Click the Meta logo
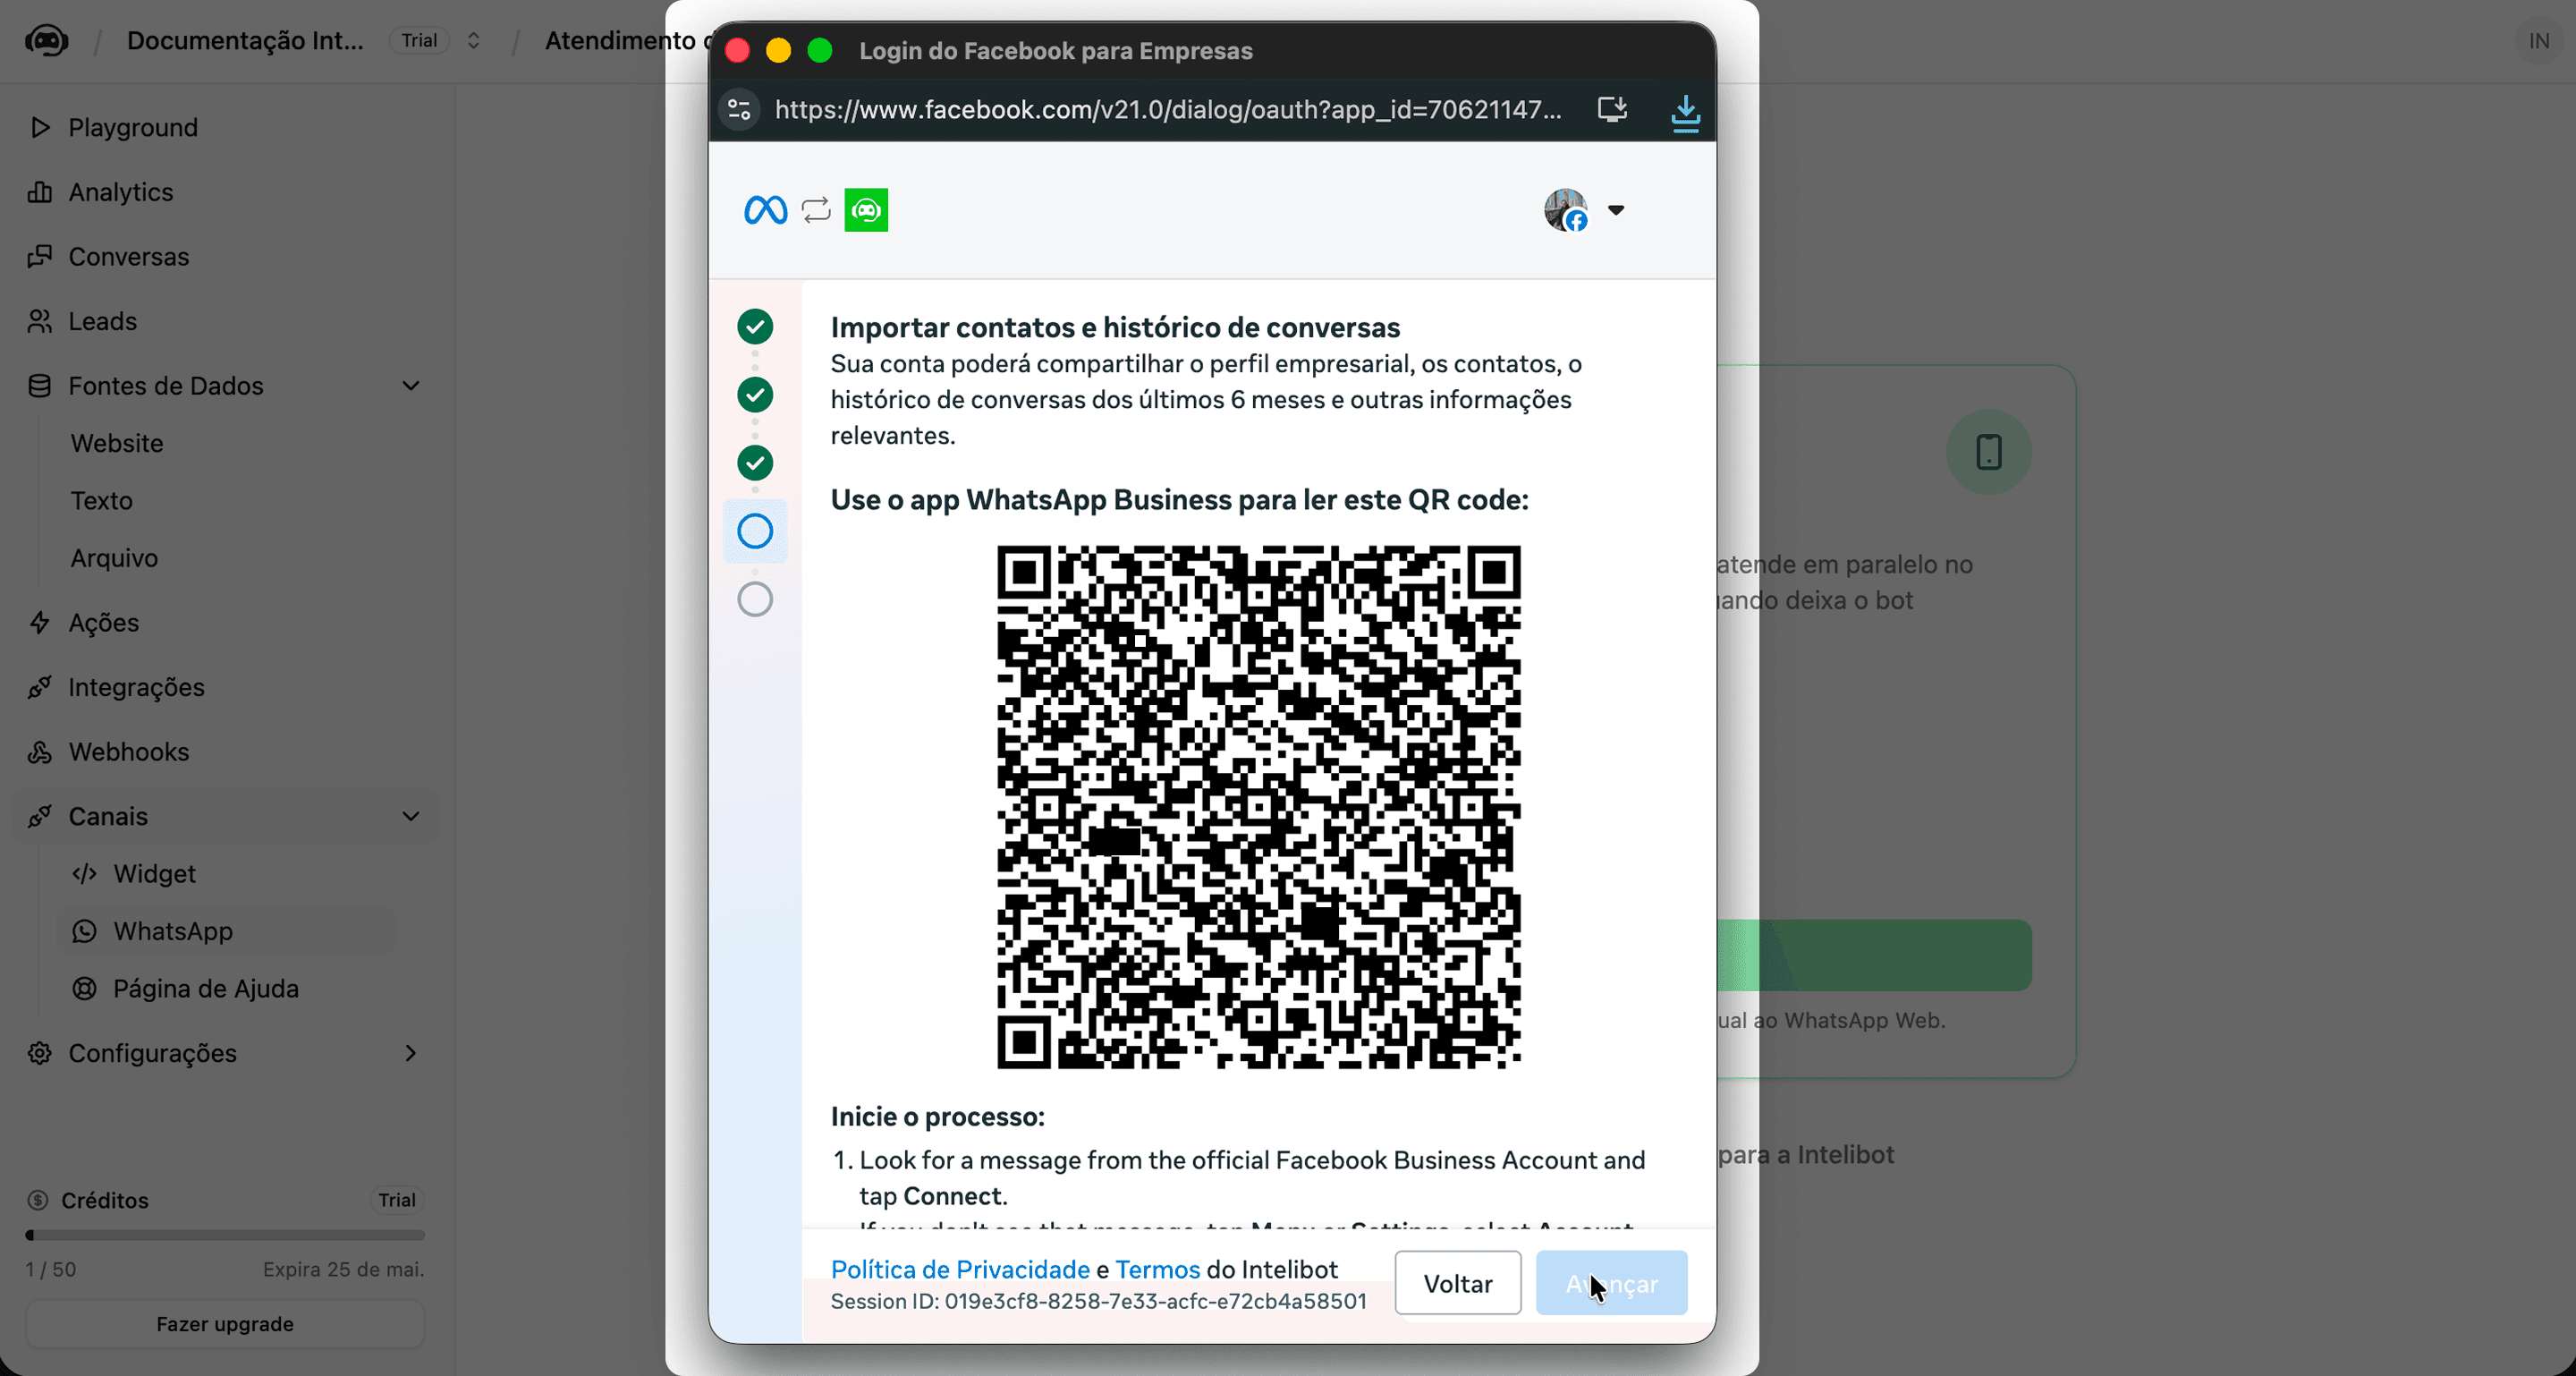This screenshot has height=1376, width=2576. point(766,210)
